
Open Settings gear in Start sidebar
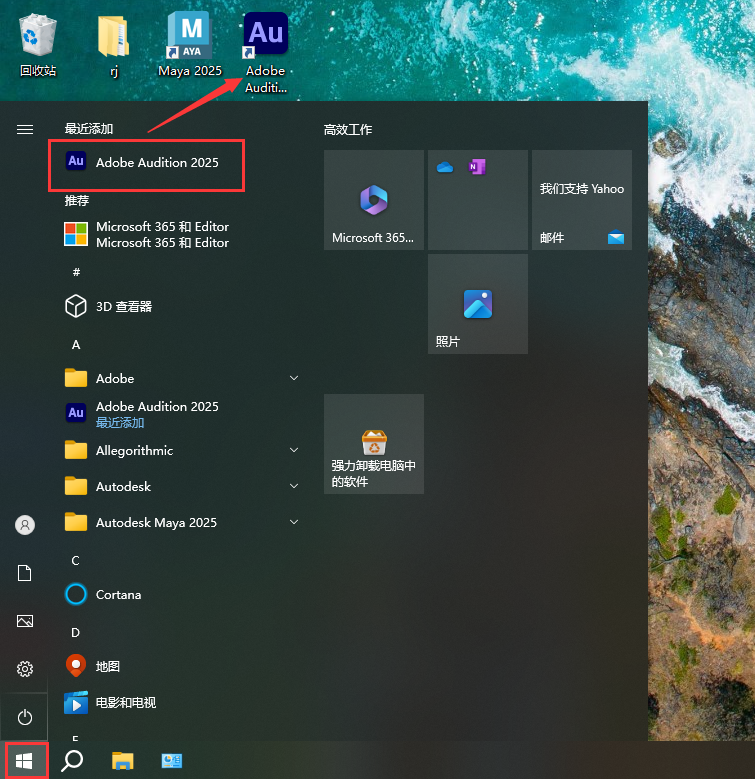coord(25,669)
